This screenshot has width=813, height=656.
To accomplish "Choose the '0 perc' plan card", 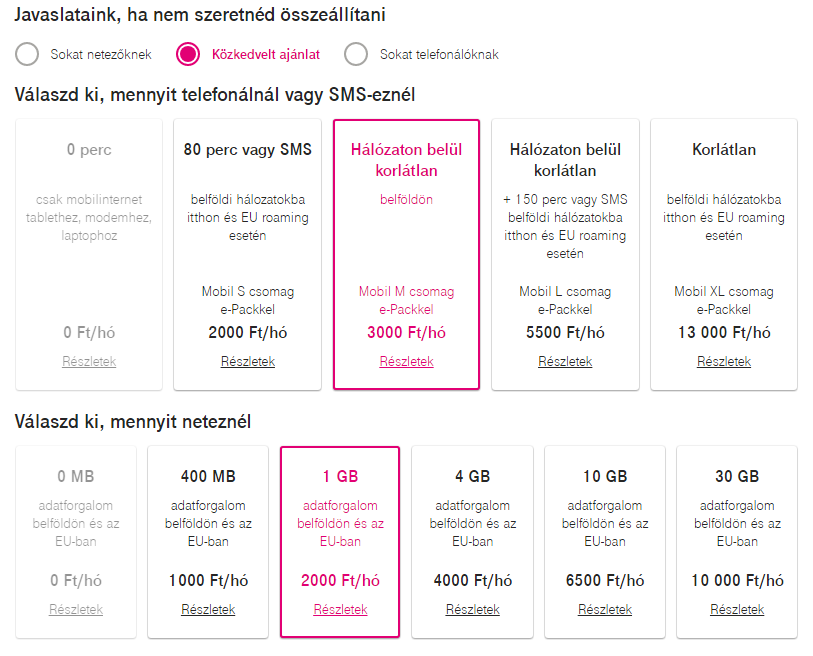I will click(89, 254).
